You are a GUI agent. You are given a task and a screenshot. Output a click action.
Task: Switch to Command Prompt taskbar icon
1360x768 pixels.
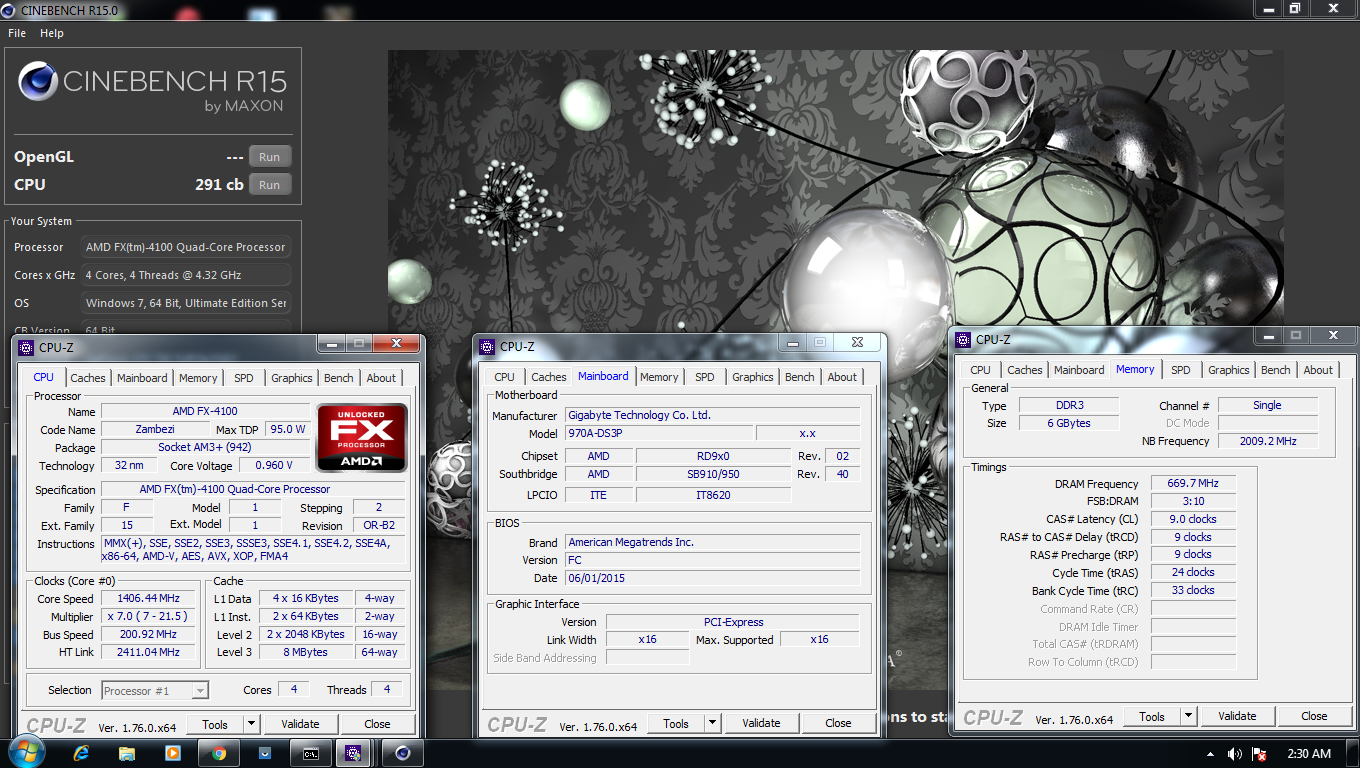[311, 753]
